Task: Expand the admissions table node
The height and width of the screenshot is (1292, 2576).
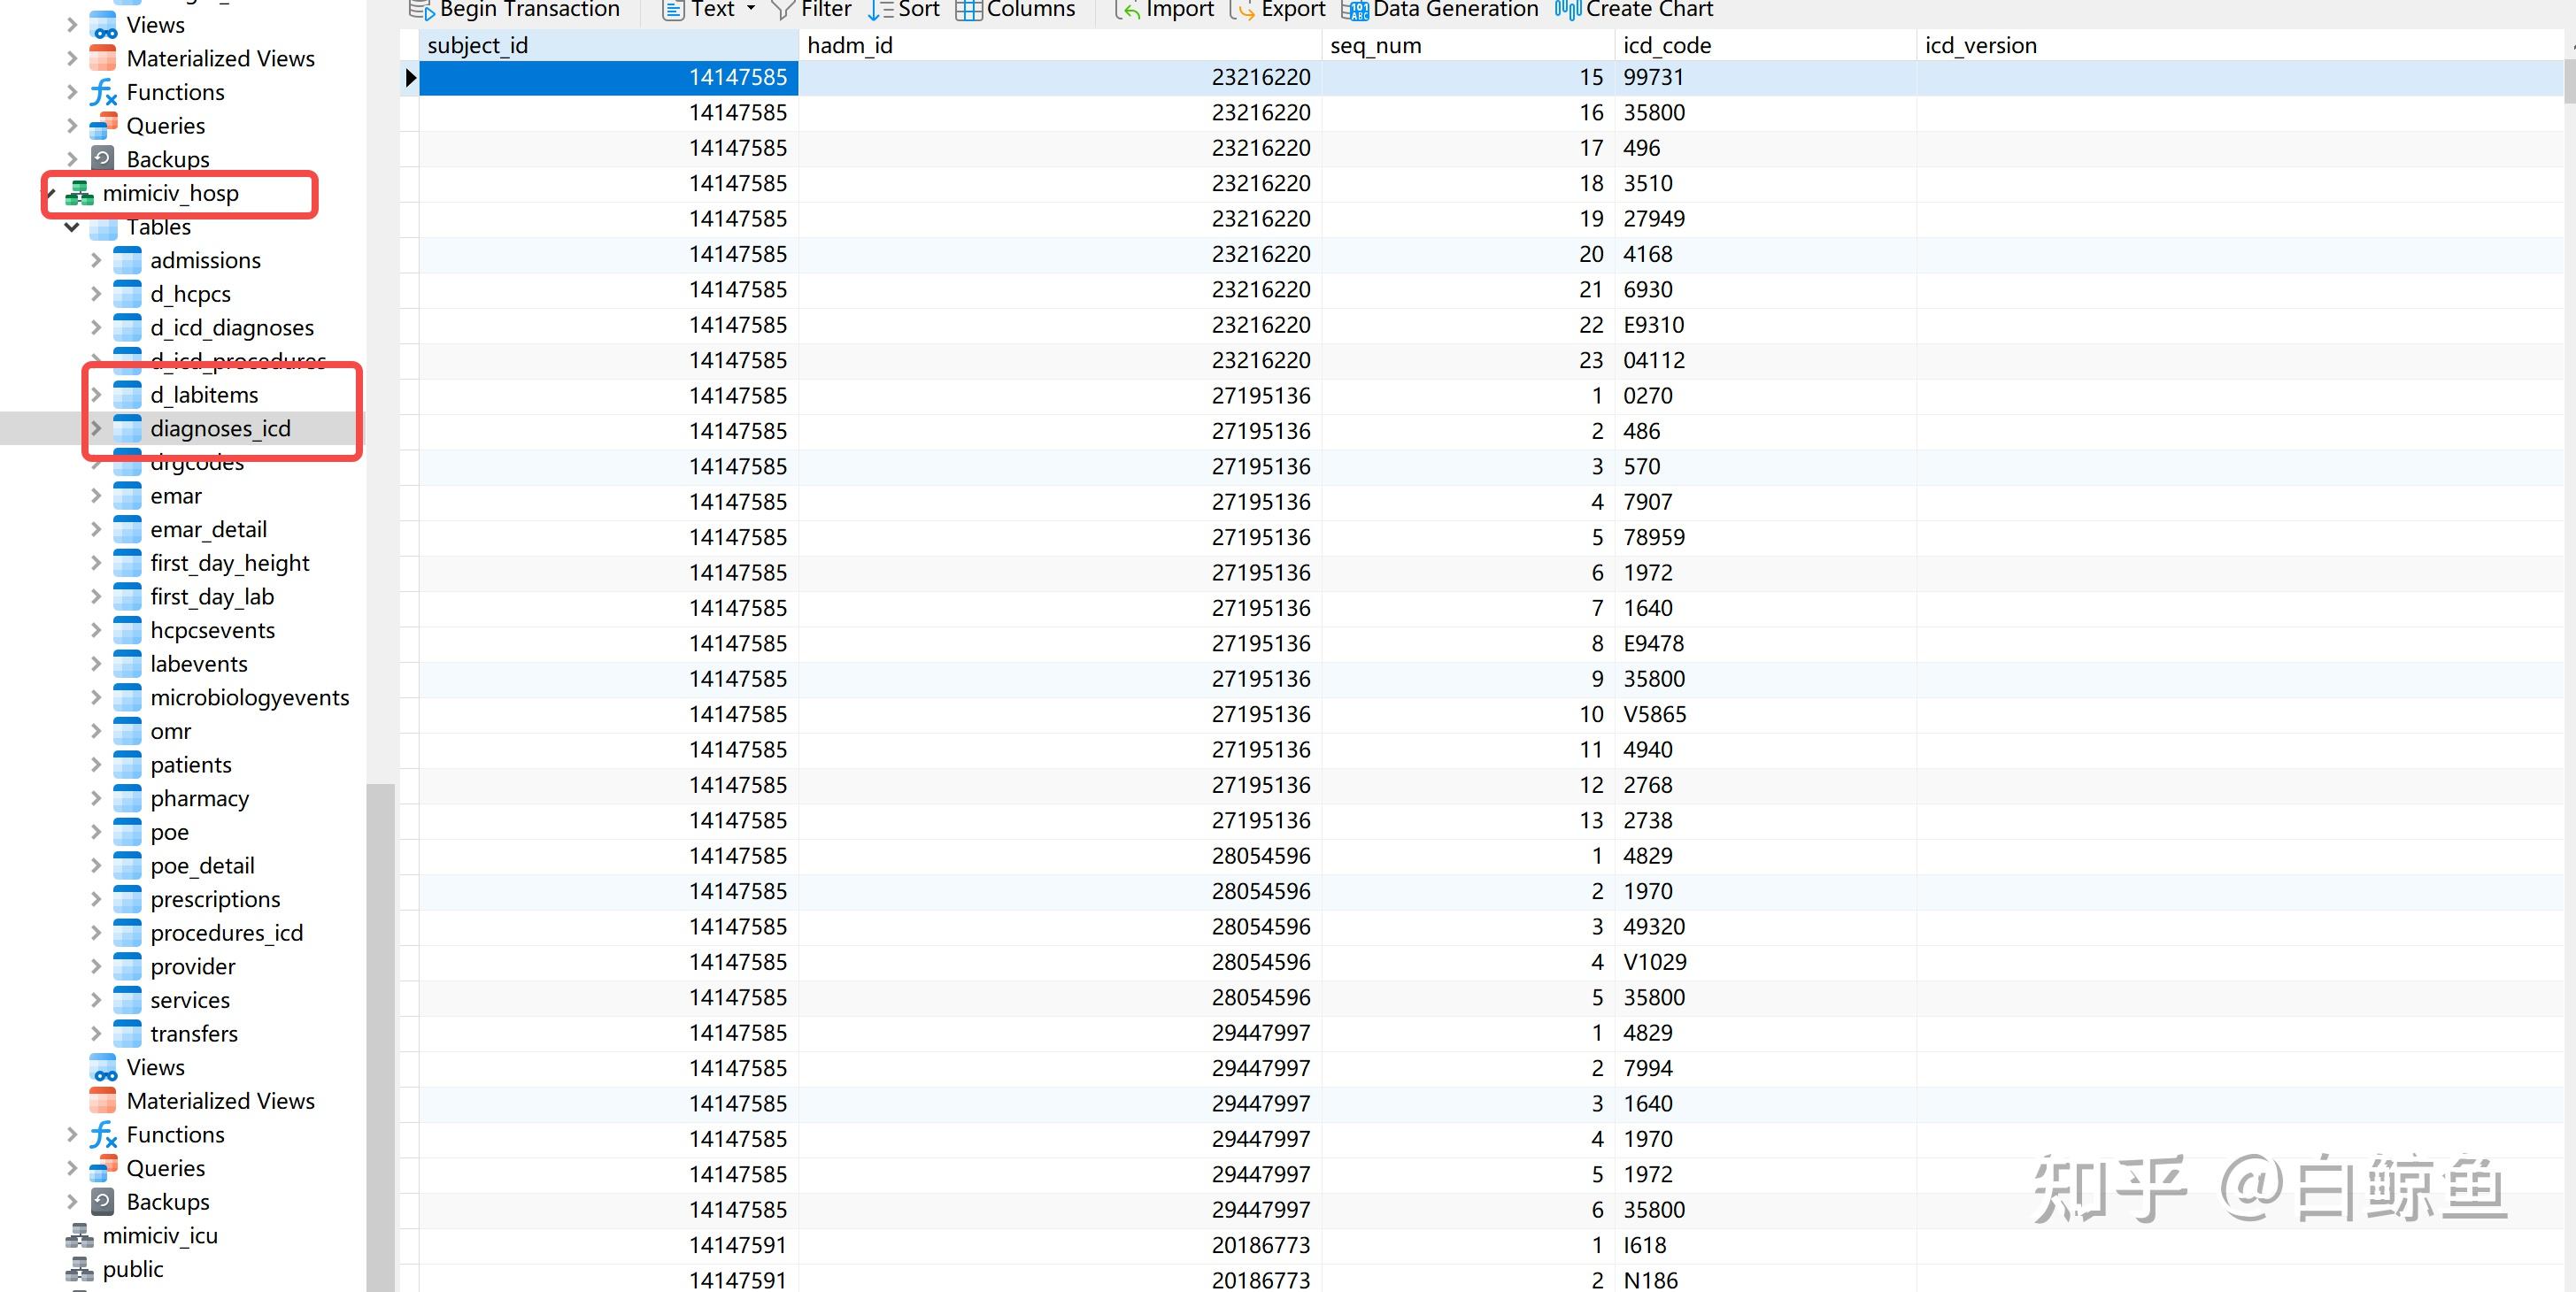Action: coord(96,260)
